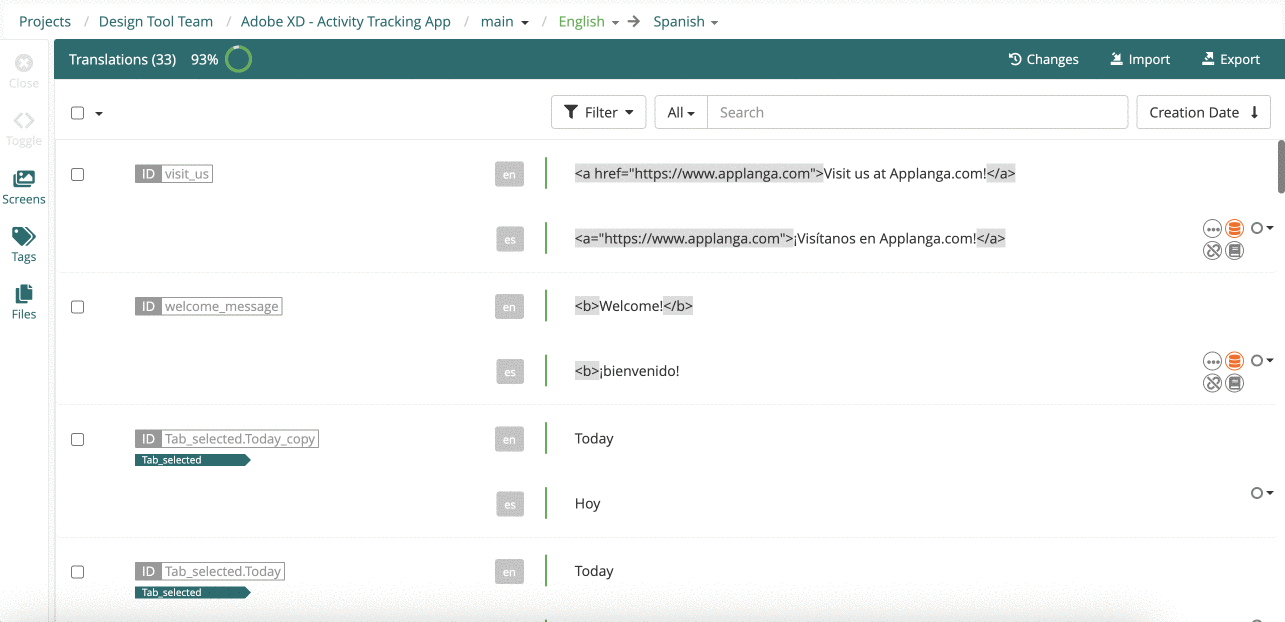The width and height of the screenshot is (1285, 622).
Task: Open status circle dropdown for visit_us
Action: [1262, 228]
